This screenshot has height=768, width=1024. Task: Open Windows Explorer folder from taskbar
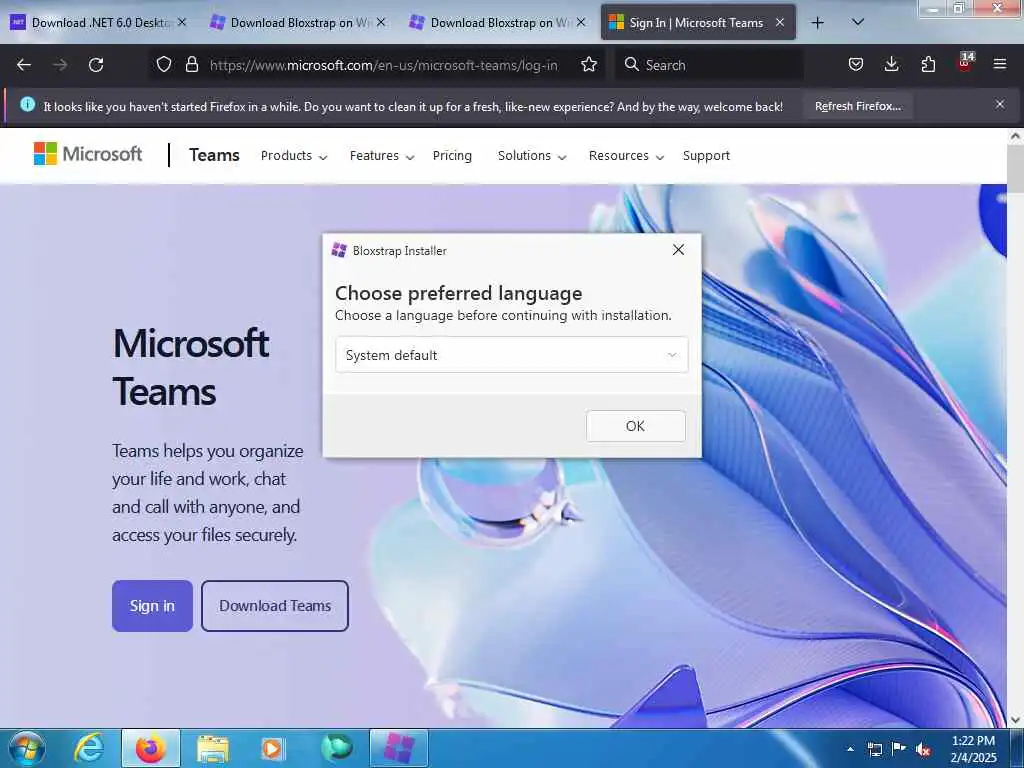tap(213, 749)
